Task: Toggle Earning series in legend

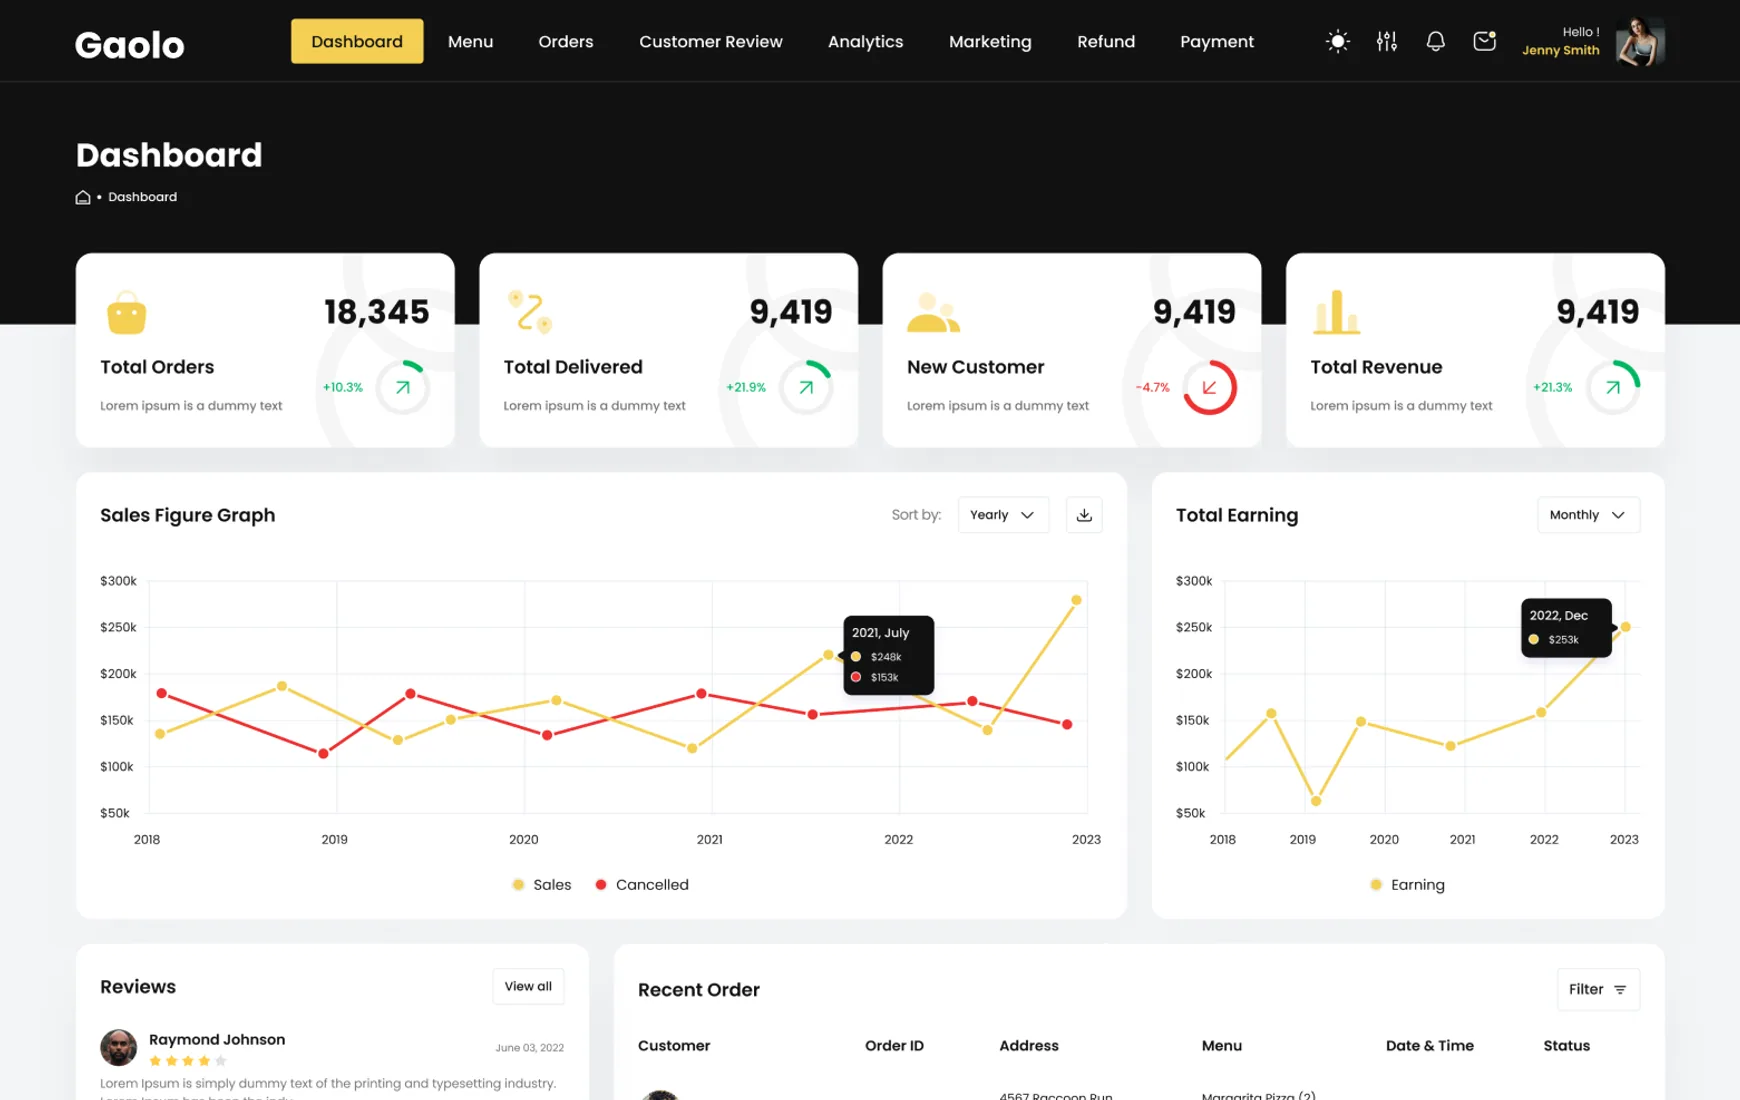Action: pyautogui.click(x=1407, y=885)
